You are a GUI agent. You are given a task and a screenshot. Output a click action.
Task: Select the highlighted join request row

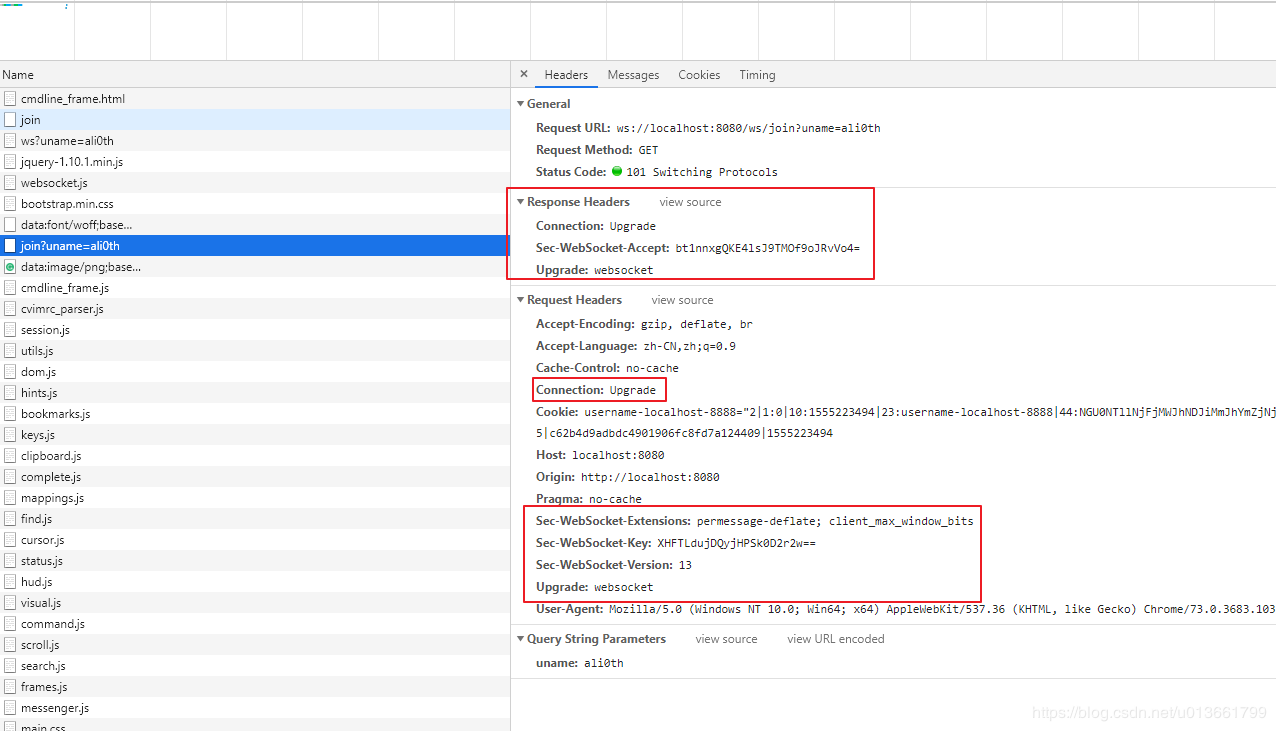click(255, 120)
